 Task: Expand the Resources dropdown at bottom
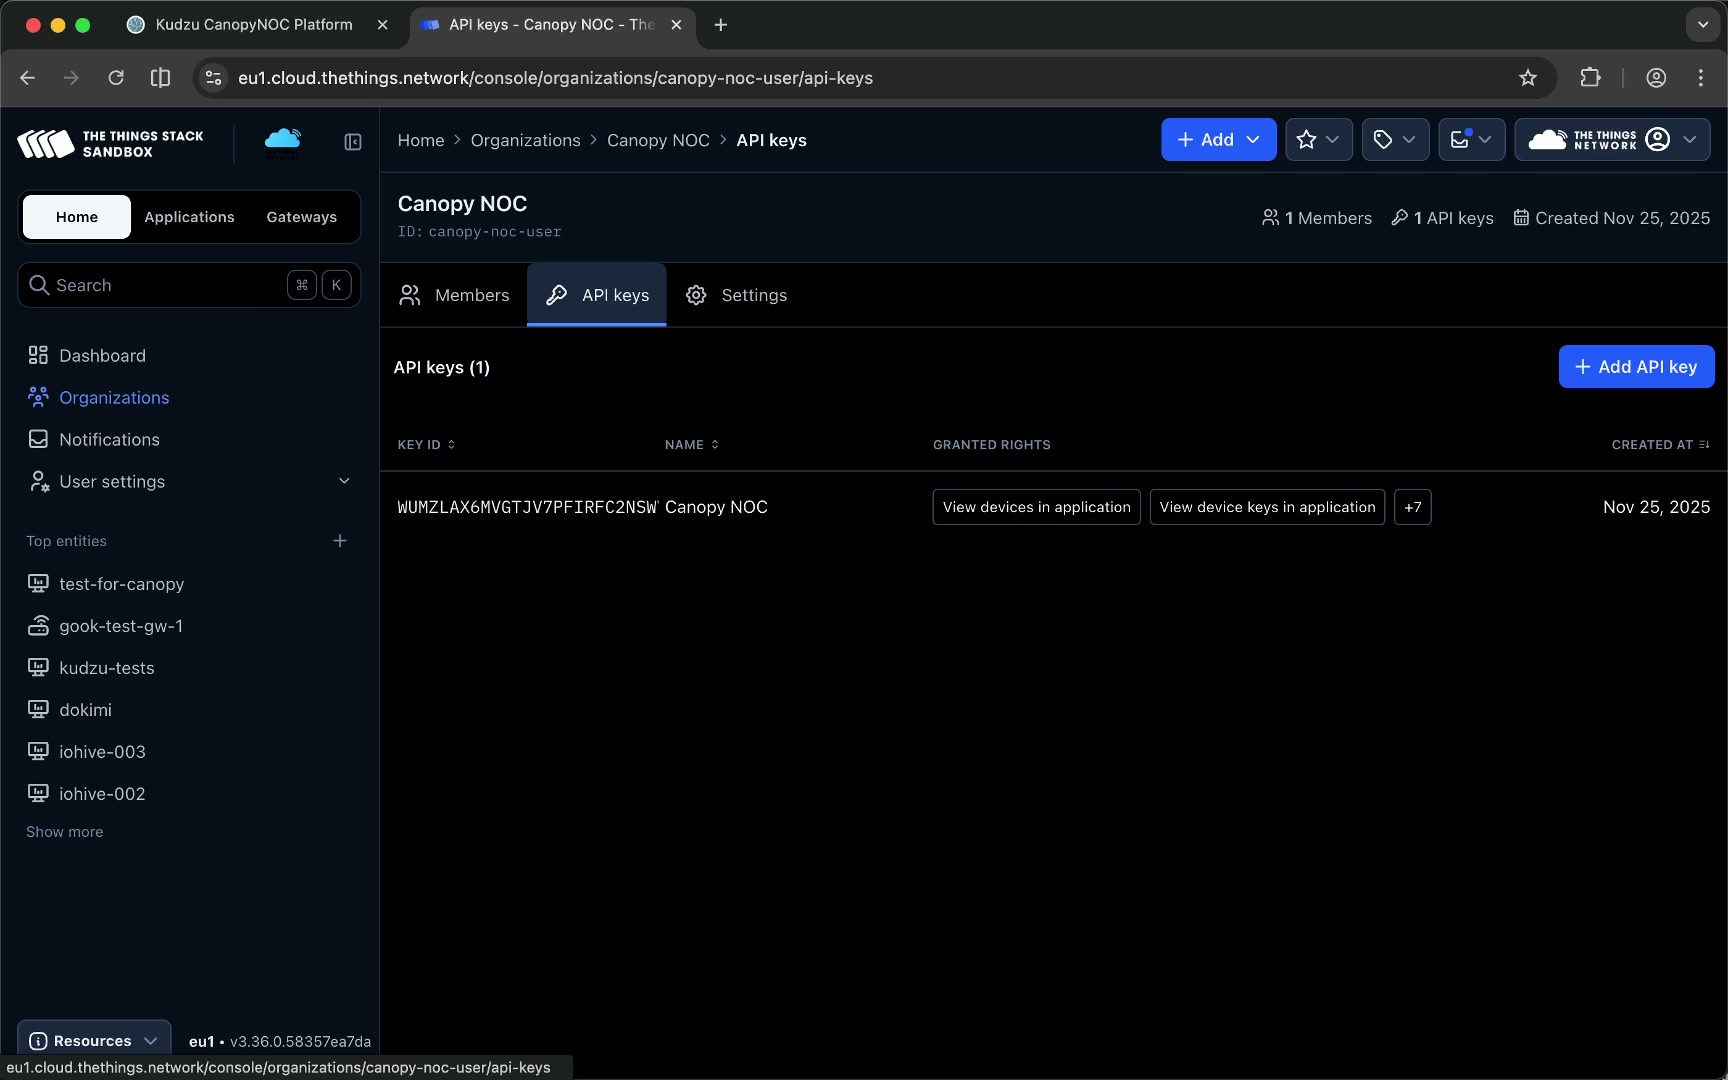[94, 1041]
